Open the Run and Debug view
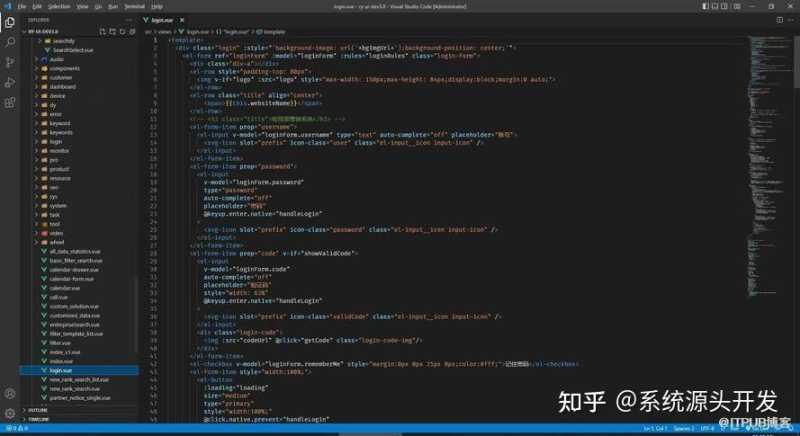800x436 pixels. (10, 83)
